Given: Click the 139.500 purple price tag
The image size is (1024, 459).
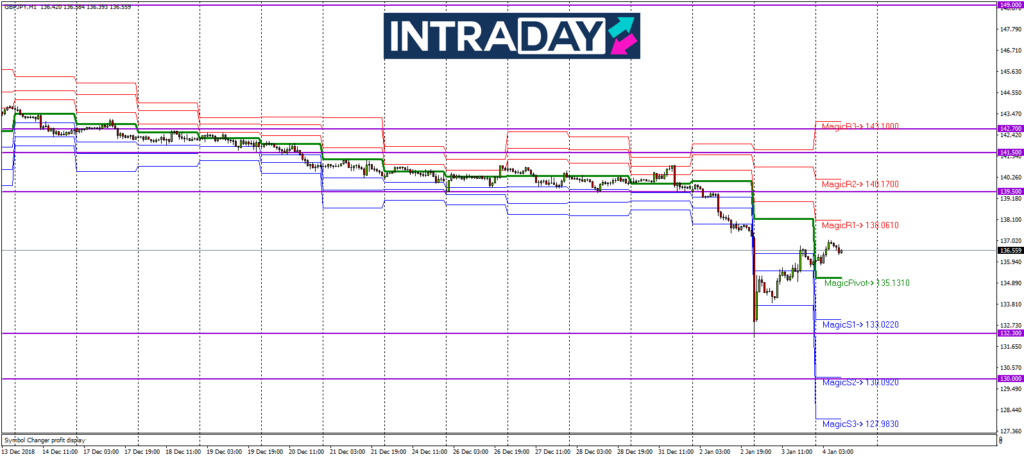Looking at the screenshot, I should [1009, 191].
